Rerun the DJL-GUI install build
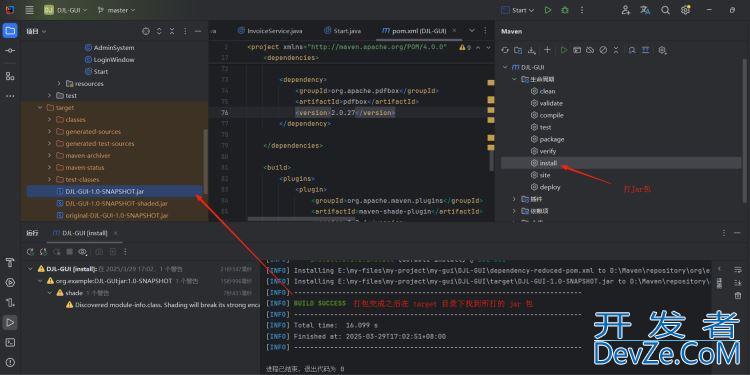Screen dimensions: 750x375 click(31, 252)
